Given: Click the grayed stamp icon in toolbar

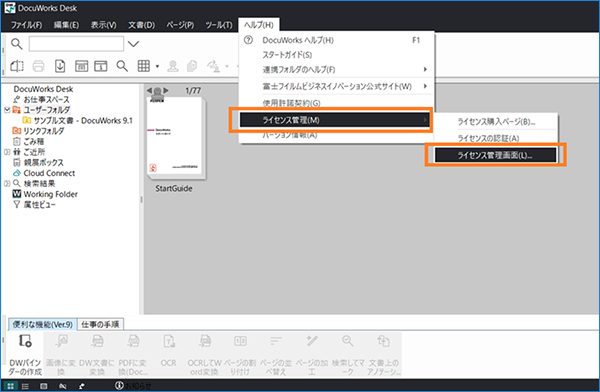Looking at the screenshot, I should (x=173, y=66).
